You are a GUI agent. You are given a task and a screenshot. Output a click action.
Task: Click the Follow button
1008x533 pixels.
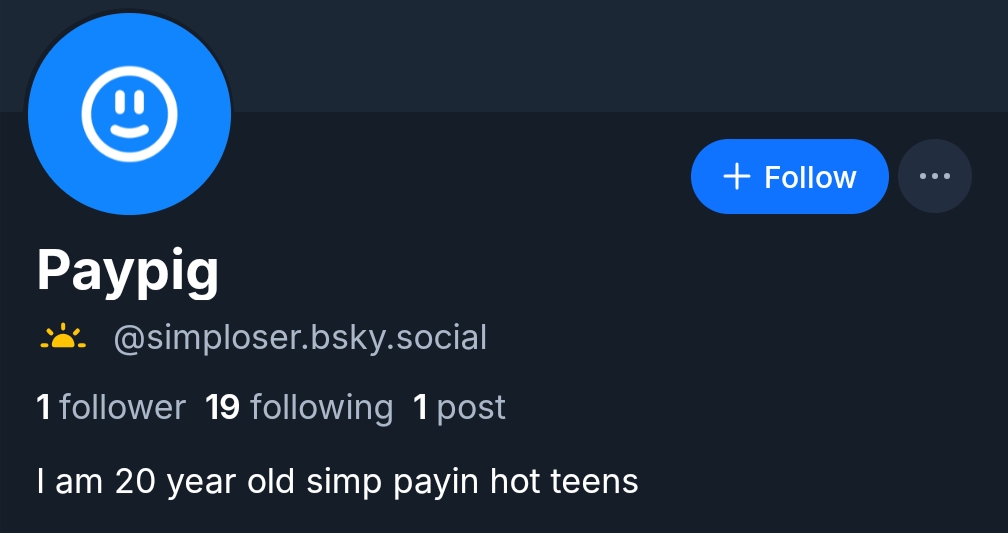789,177
